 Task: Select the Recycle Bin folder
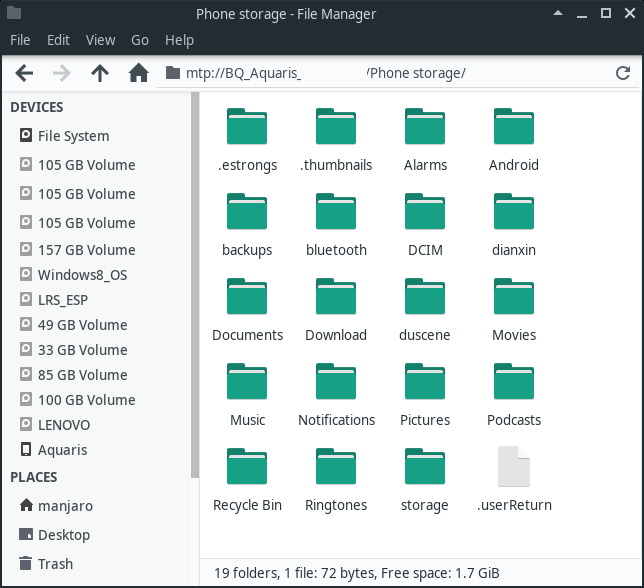click(x=247, y=468)
